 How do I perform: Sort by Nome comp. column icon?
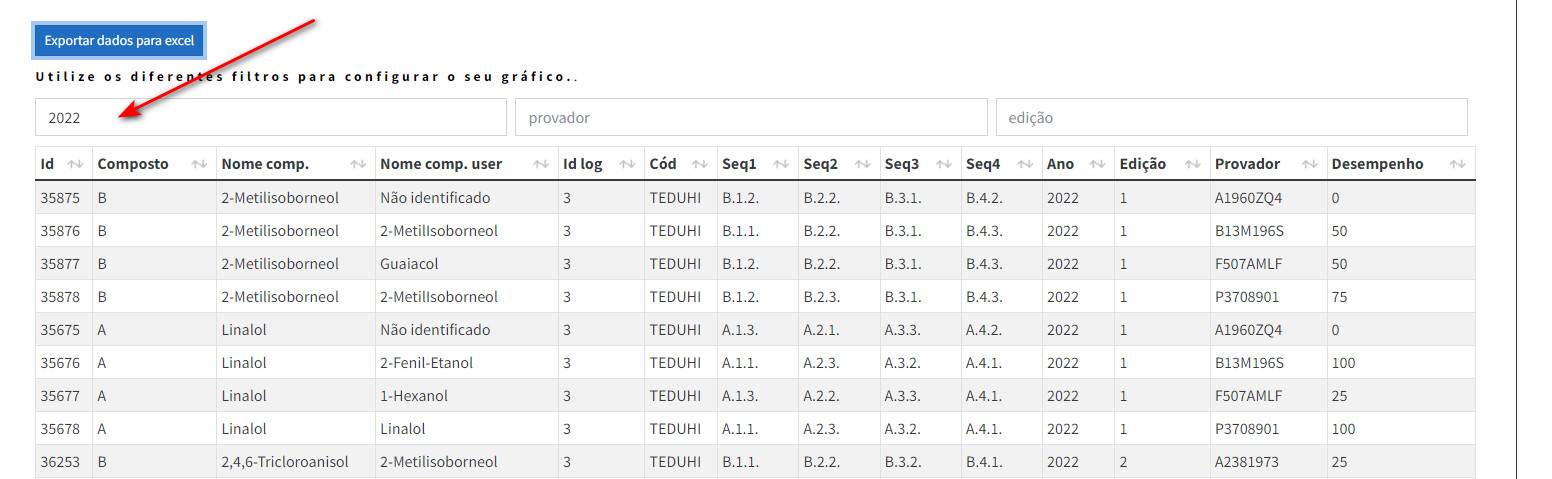pos(359,164)
